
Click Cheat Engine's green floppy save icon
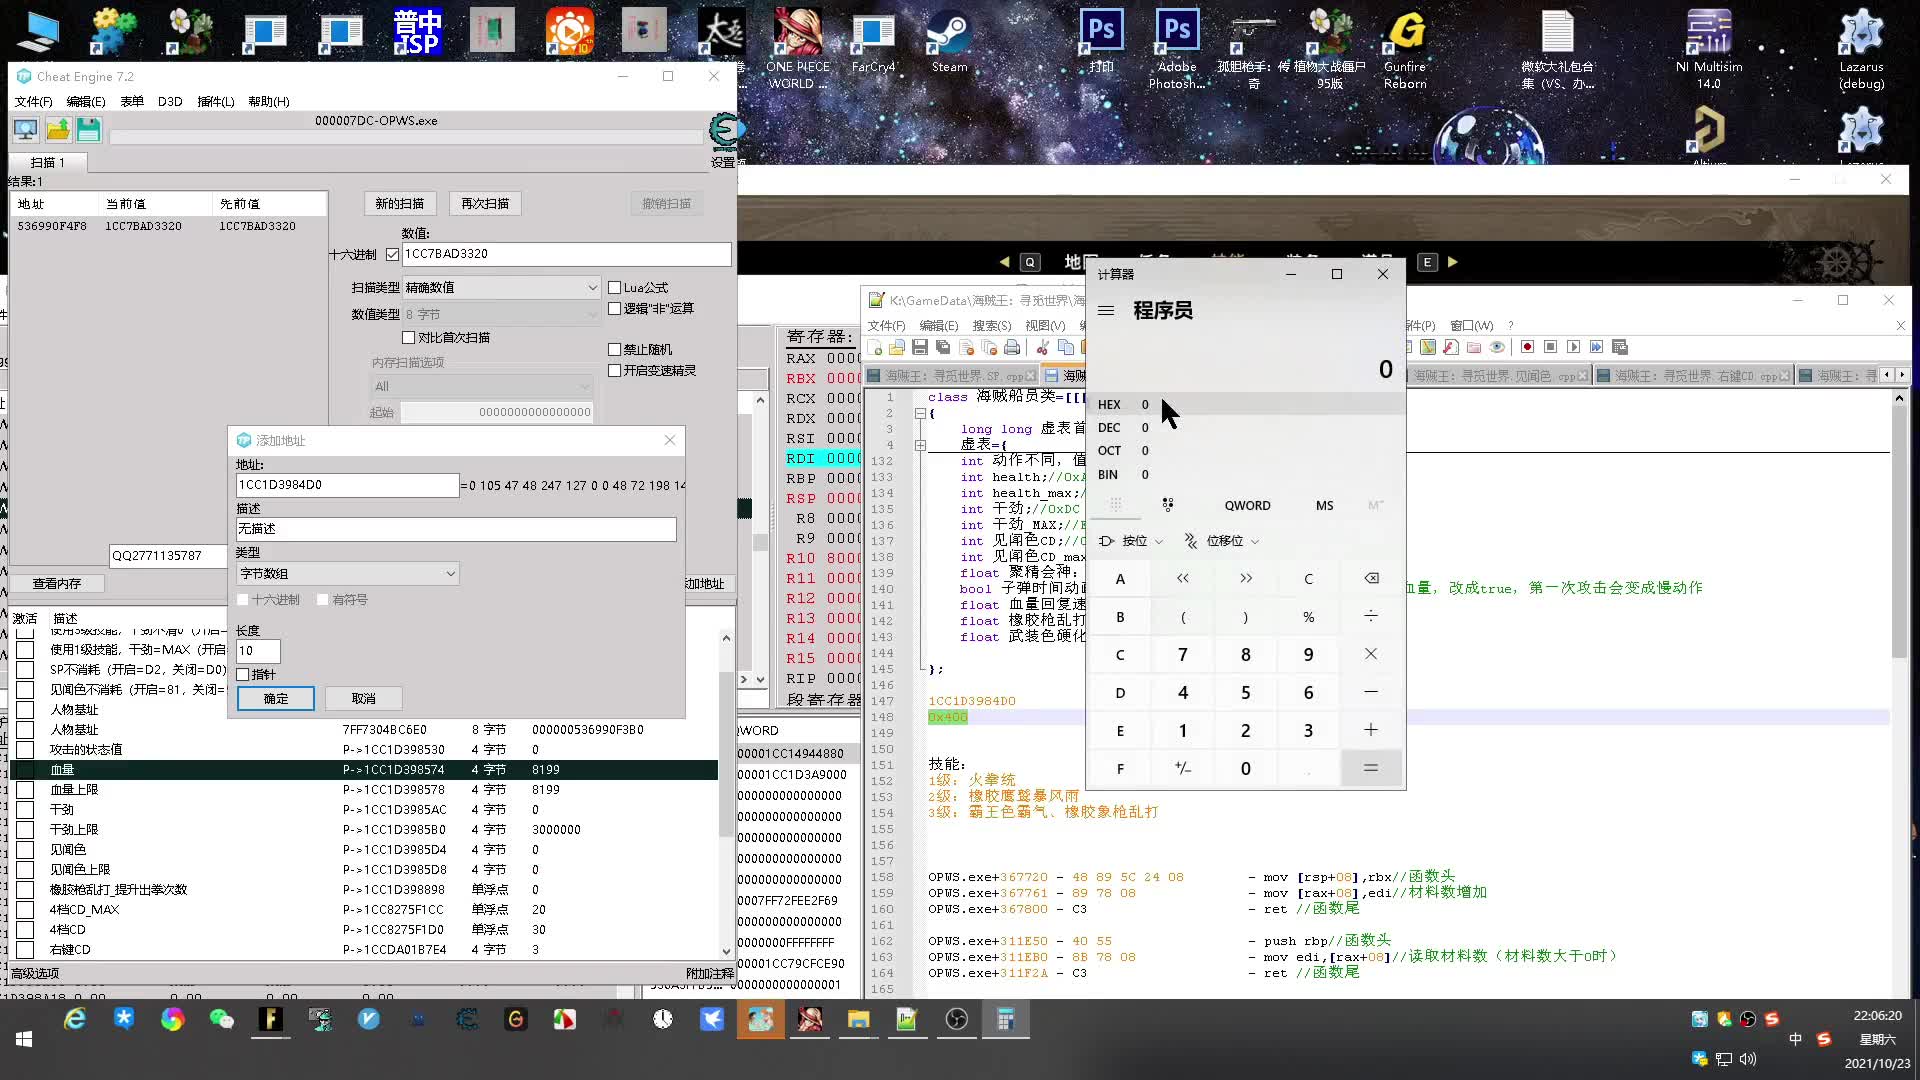pyautogui.click(x=88, y=129)
